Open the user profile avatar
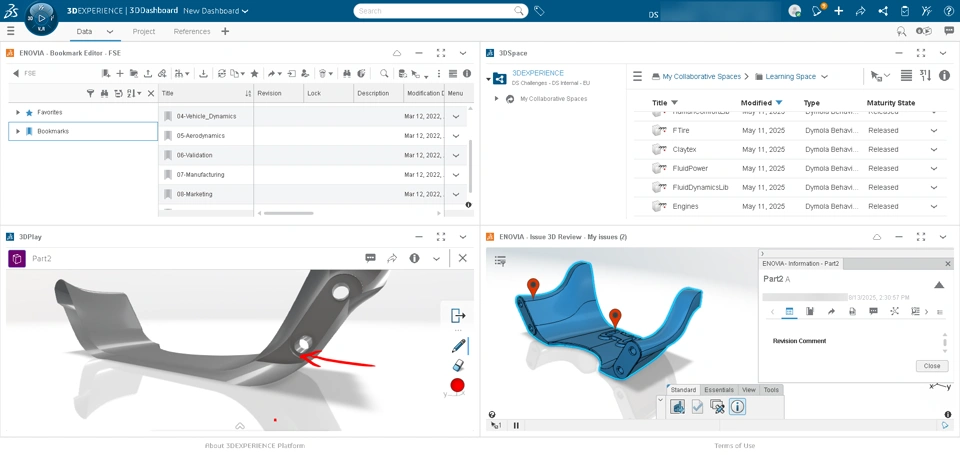The width and height of the screenshot is (960, 455). 795,10
